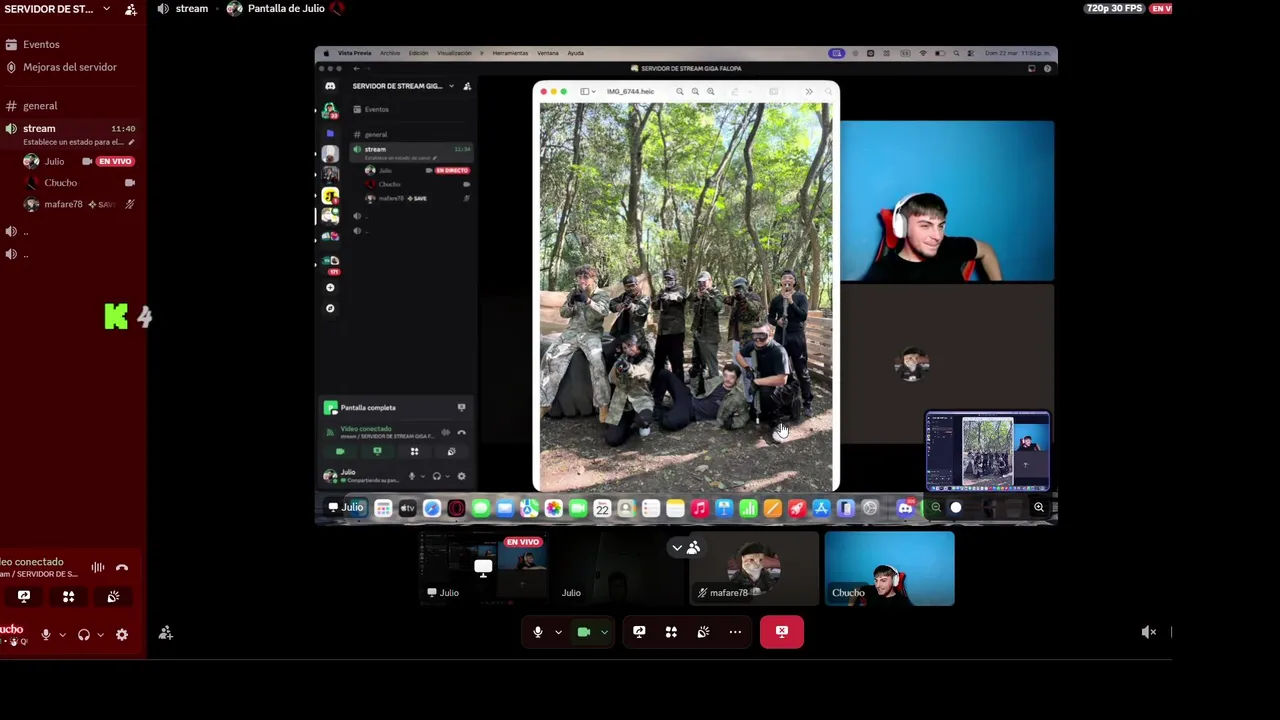Open Photos app in streamed dock
Image resolution: width=1280 pixels, height=720 pixels.
click(553, 509)
